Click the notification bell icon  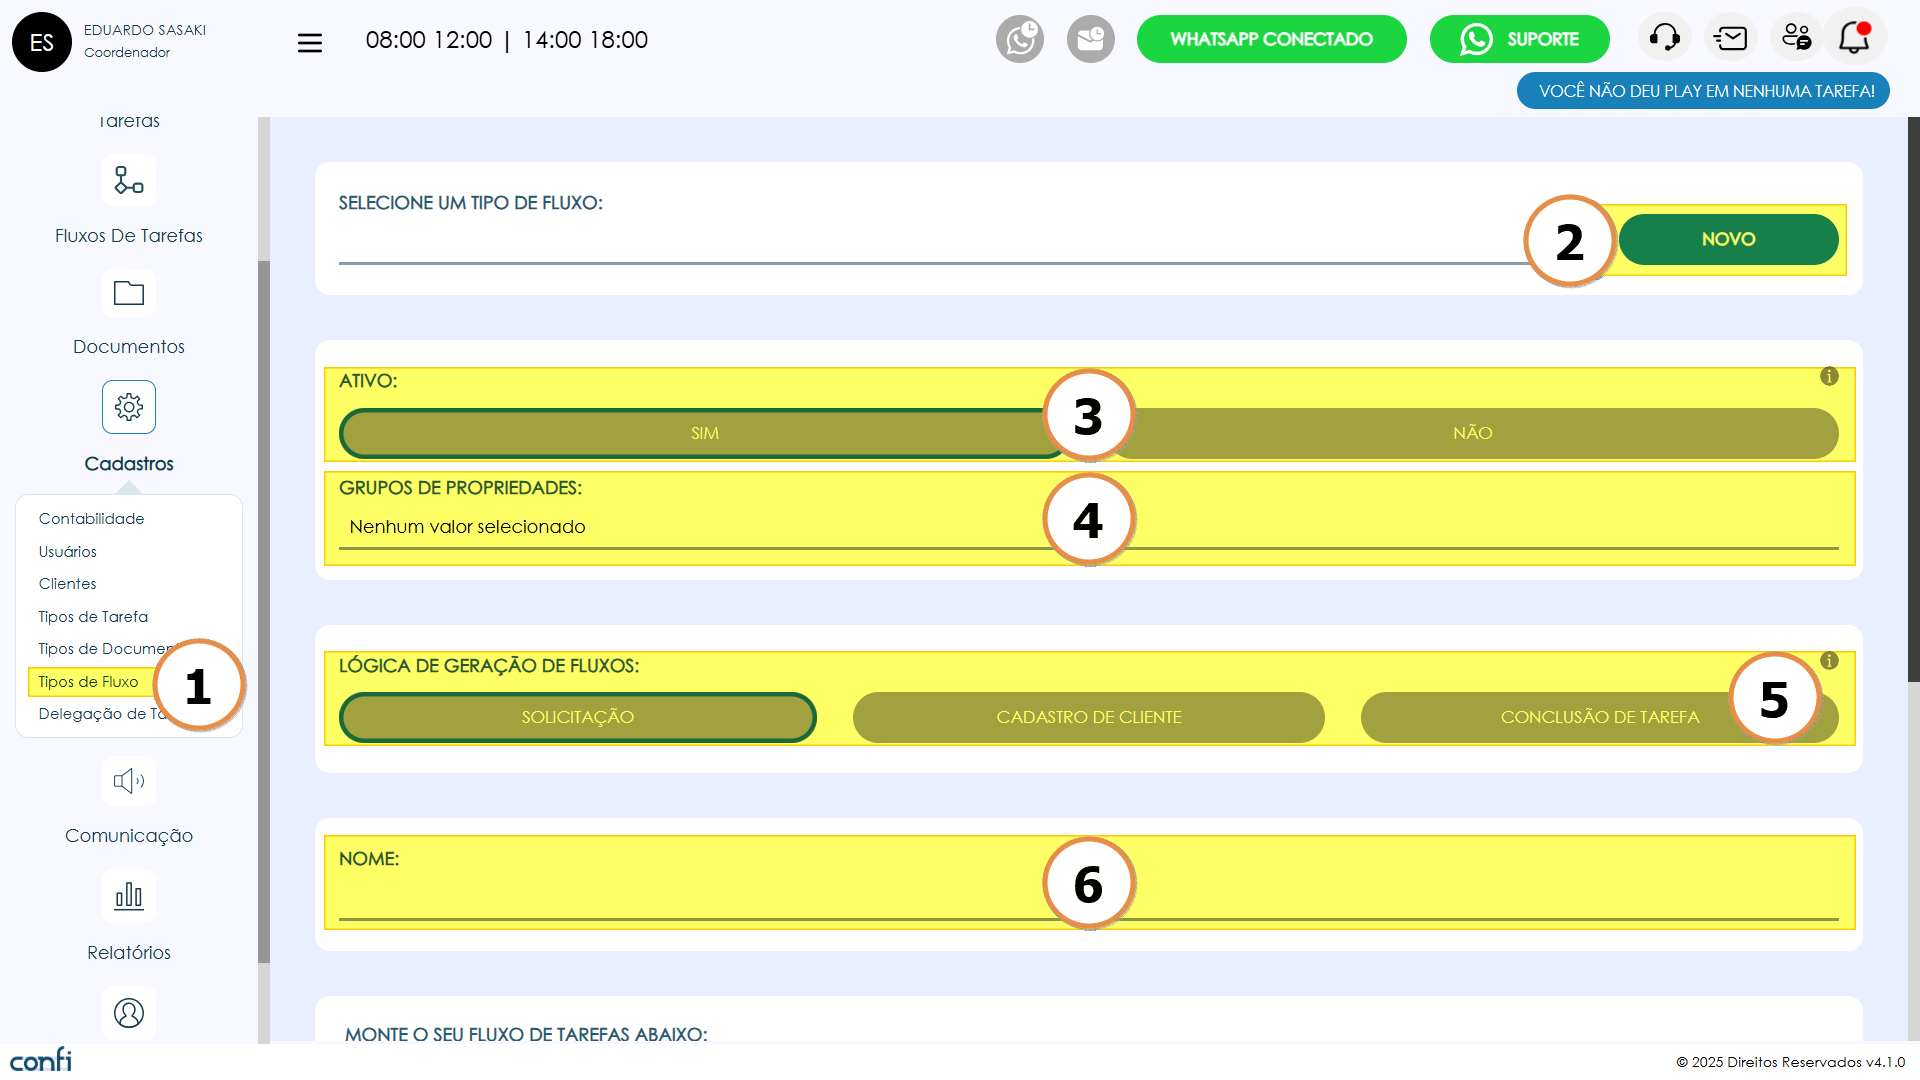coord(1854,38)
